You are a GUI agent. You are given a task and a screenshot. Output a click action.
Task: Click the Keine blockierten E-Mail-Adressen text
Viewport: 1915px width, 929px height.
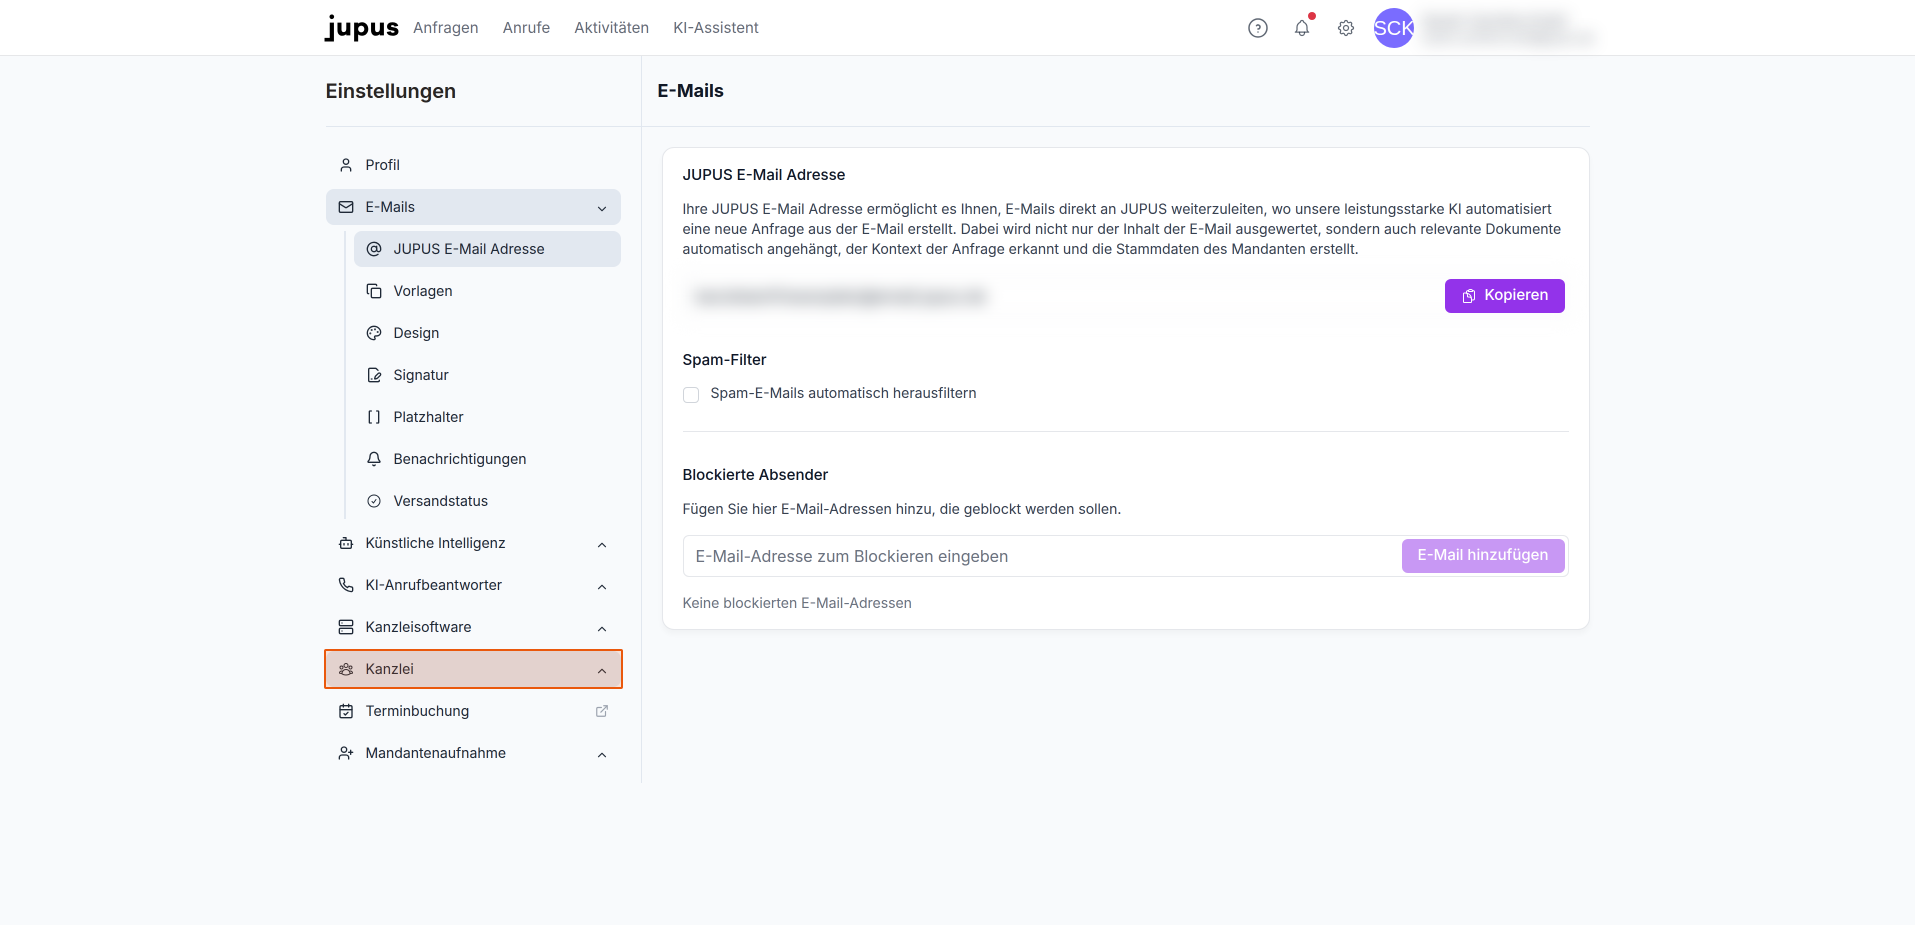point(797,603)
